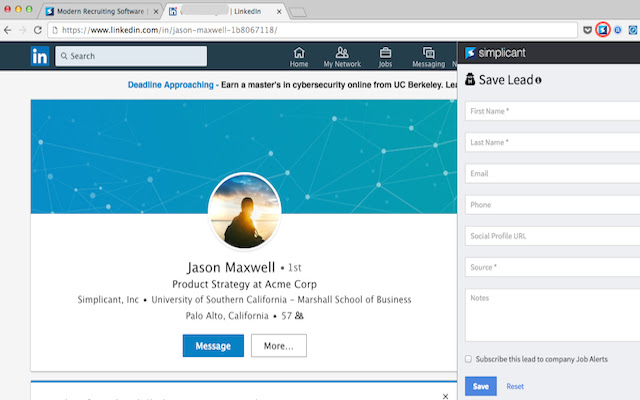Click the Message button on profile

tap(213, 346)
